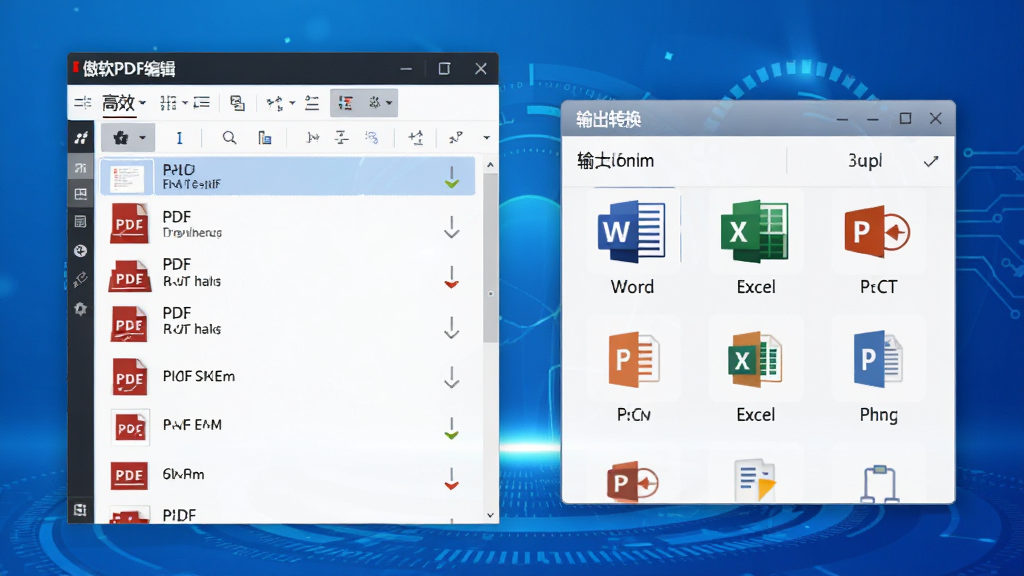Open the gear settings icon in sidebar

pos(81,308)
